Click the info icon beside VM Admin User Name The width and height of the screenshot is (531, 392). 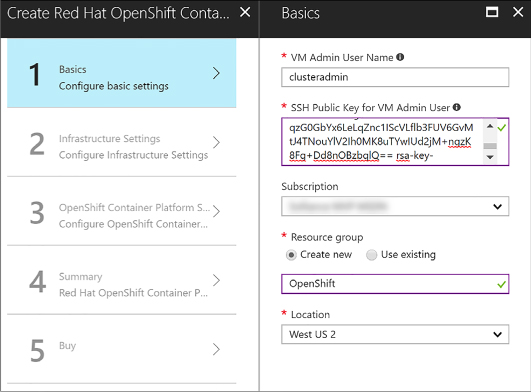(400, 57)
